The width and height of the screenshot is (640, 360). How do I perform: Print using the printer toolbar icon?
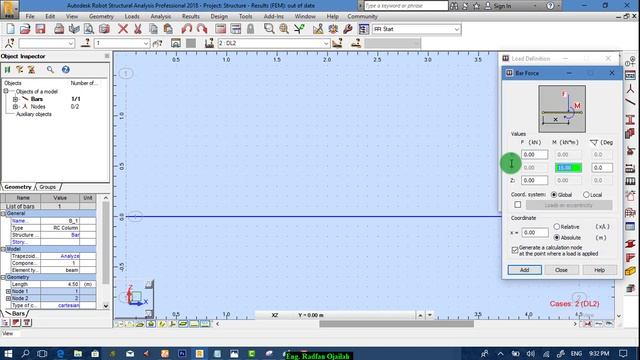tap(59, 29)
